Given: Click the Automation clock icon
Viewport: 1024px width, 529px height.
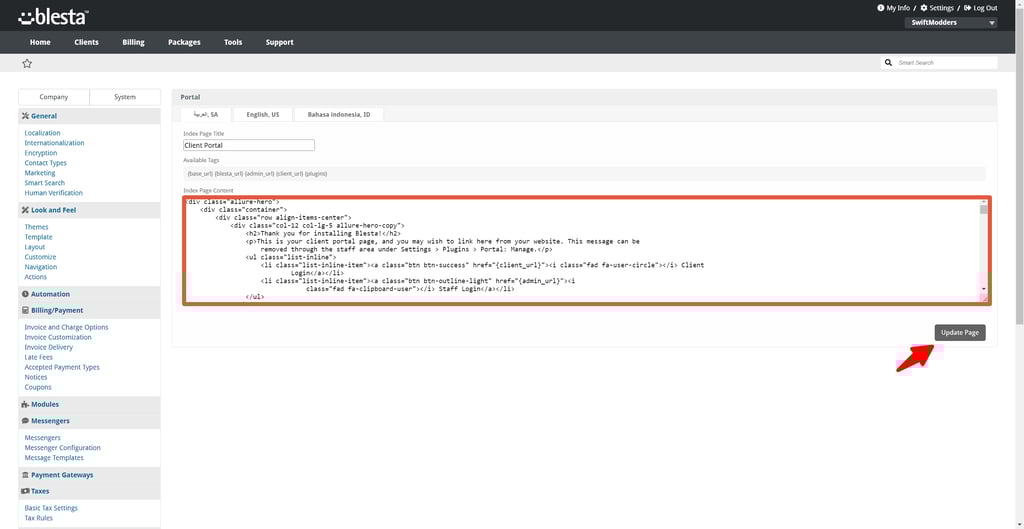Looking at the screenshot, I should 25,295.
